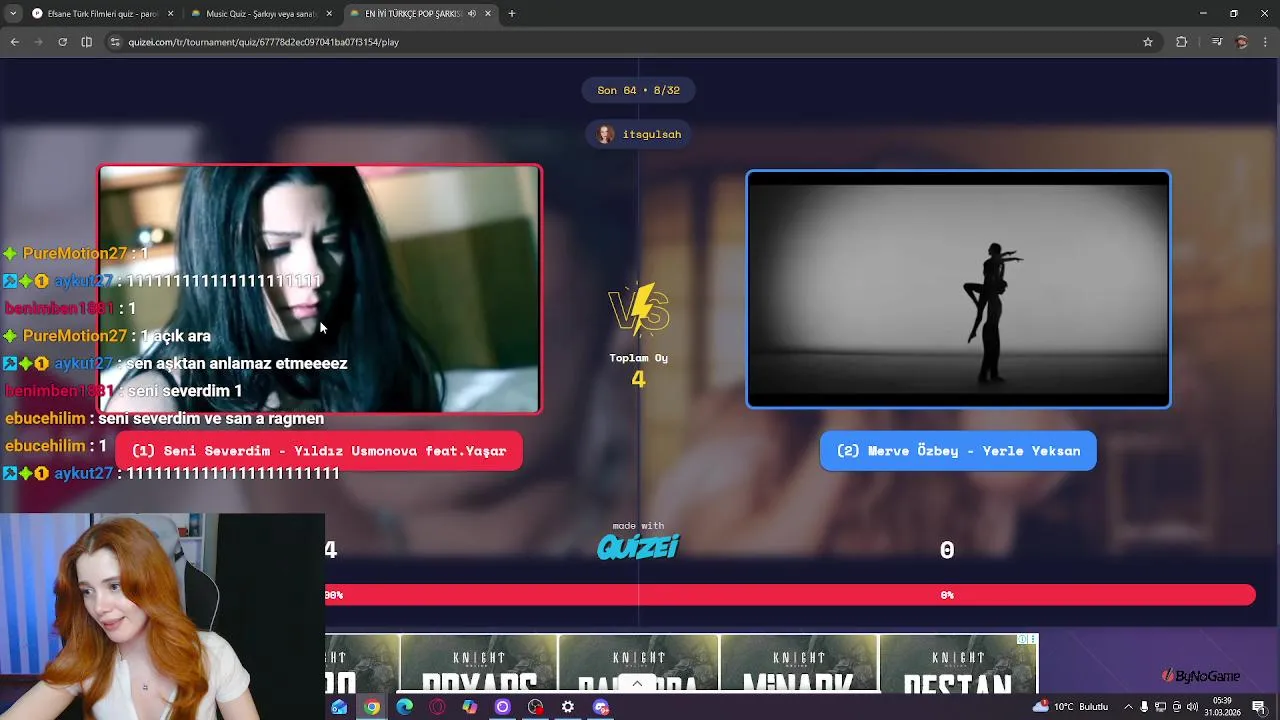Close the EN İYİ TÜRKÇE POP tab

click(x=488, y=14)
